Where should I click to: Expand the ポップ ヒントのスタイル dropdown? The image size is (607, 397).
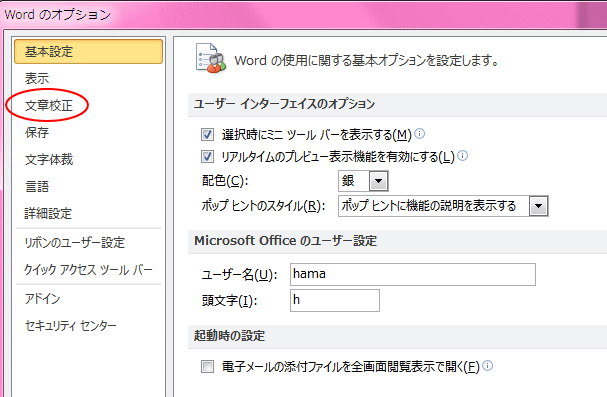coord(538,206)
